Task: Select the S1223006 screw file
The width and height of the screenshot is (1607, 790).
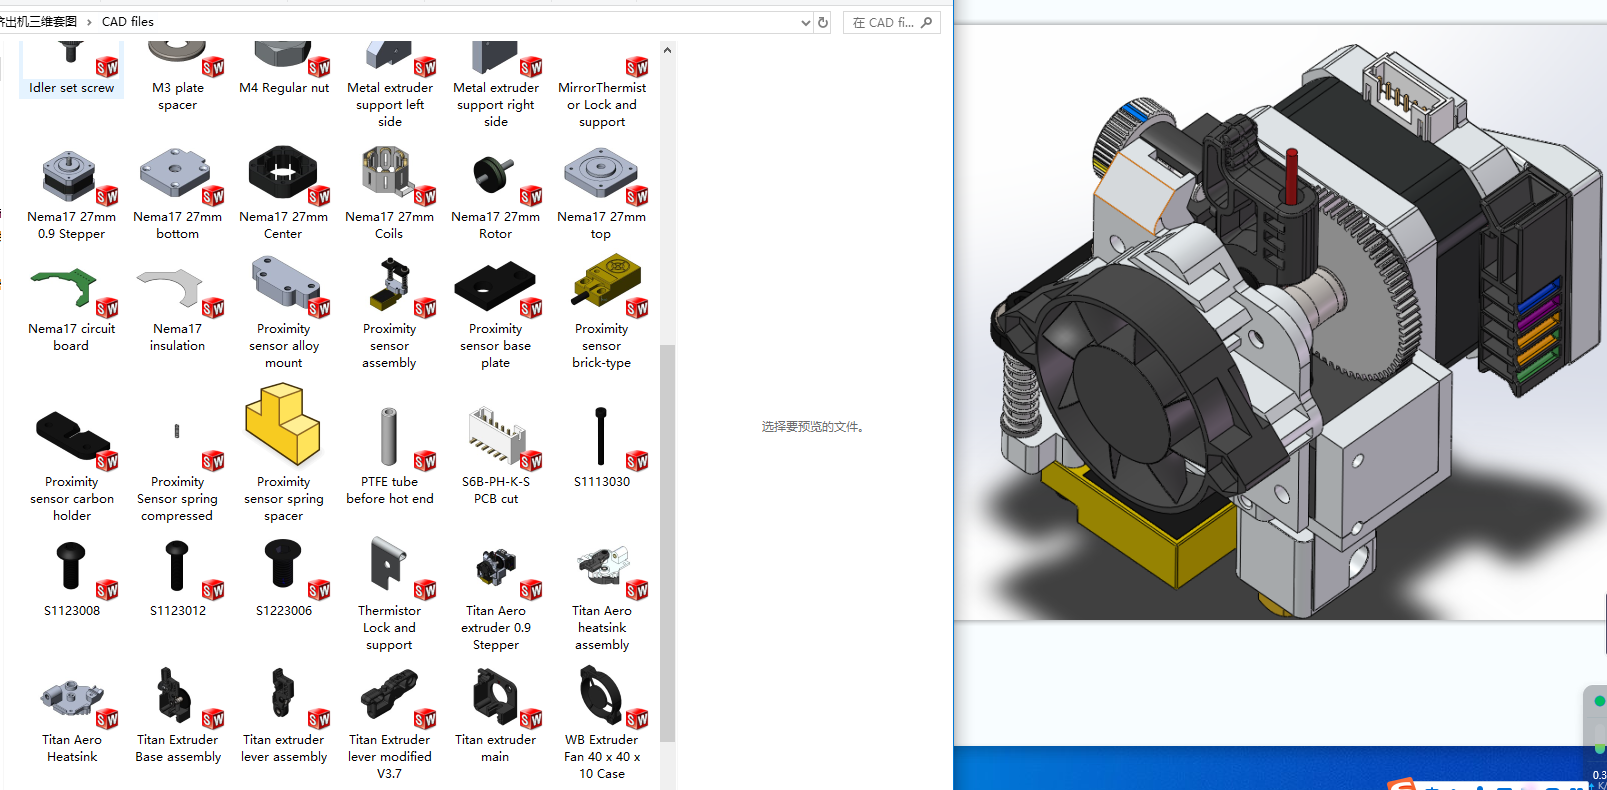Action: (284, 579)
